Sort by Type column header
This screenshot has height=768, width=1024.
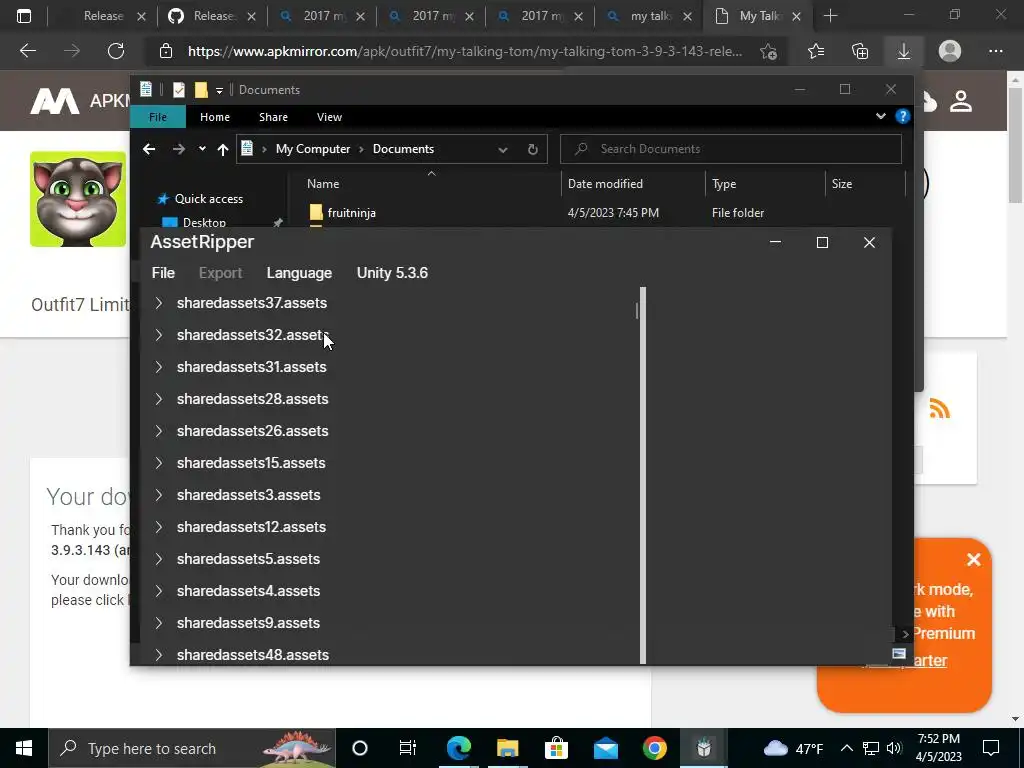click(x=724, y=184)
